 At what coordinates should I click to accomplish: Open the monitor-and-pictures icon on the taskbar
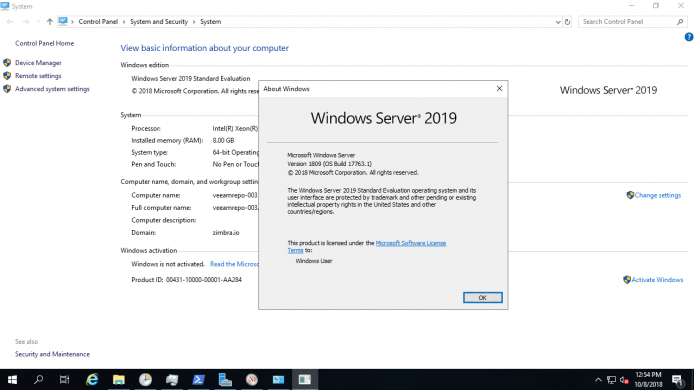pos(172,380)
